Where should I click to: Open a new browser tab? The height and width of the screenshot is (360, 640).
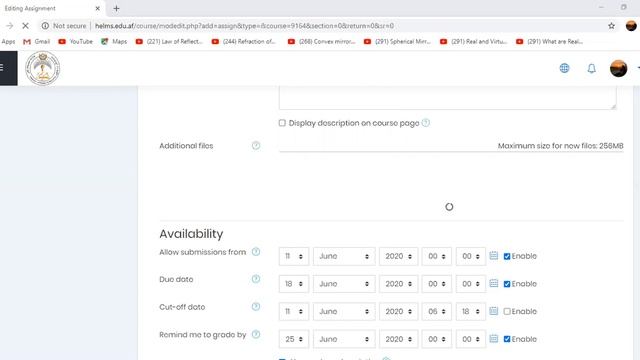tap(116, 8)
